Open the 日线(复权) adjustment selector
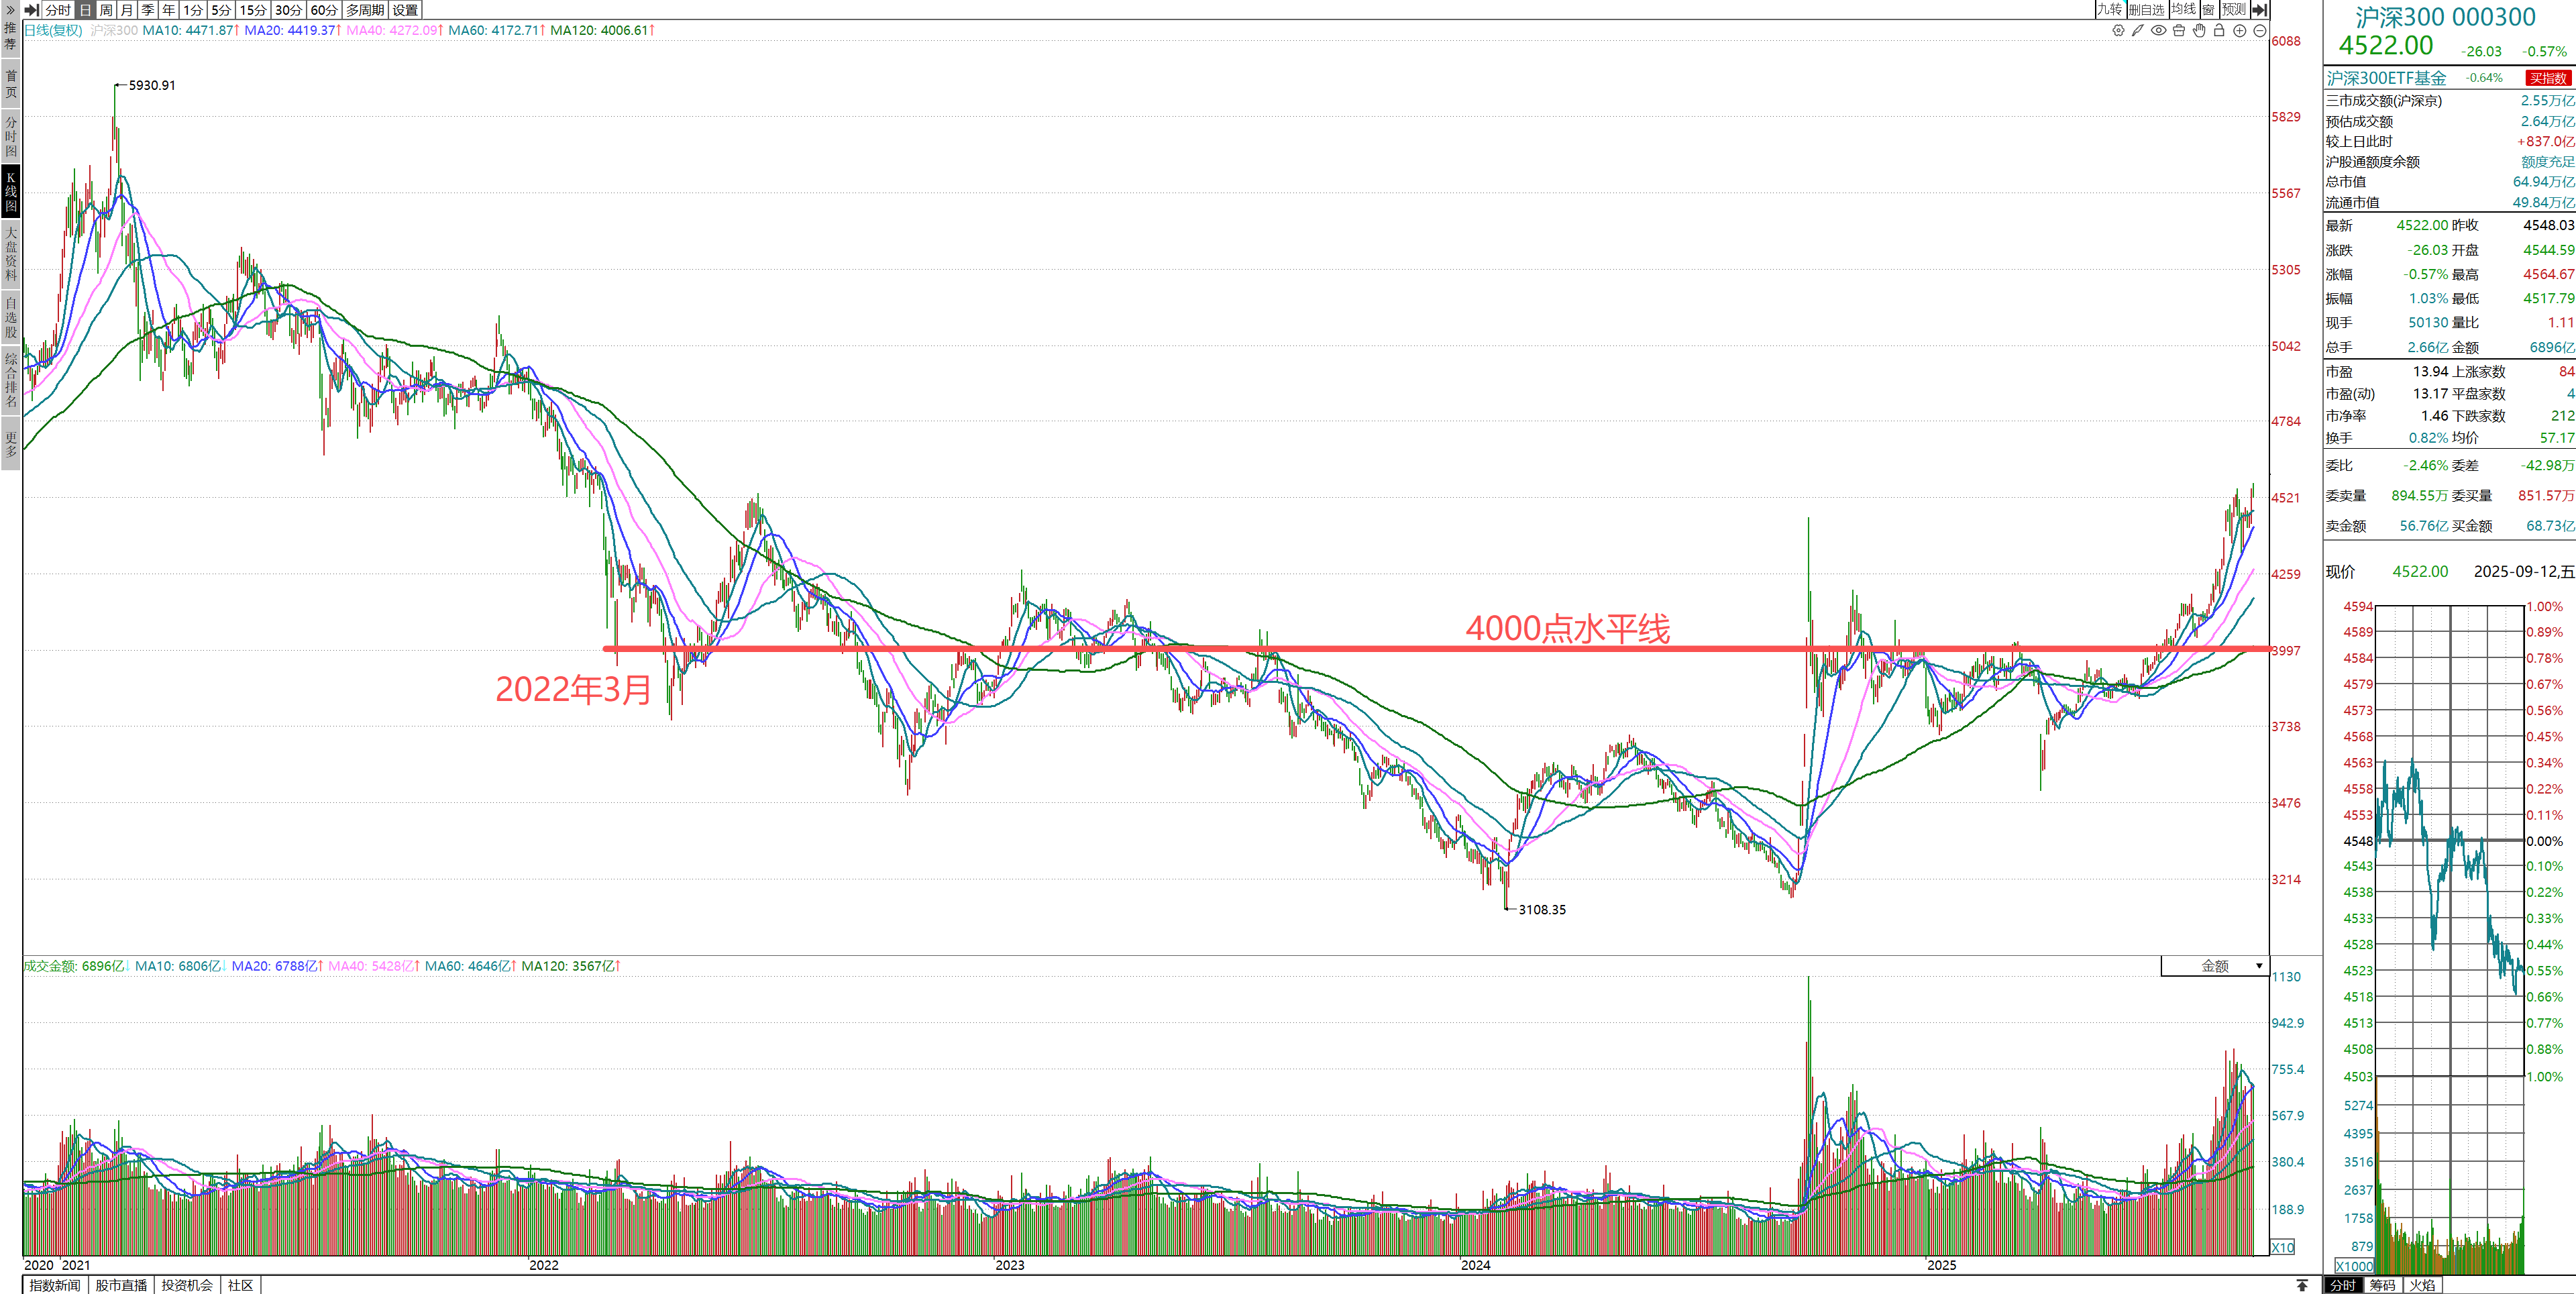This screenshot has height=1294, width=2576. click(x=53, y=30)
